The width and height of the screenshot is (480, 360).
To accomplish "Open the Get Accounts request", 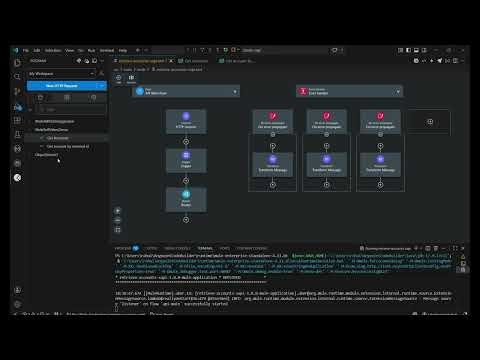I will click(57, 138).
